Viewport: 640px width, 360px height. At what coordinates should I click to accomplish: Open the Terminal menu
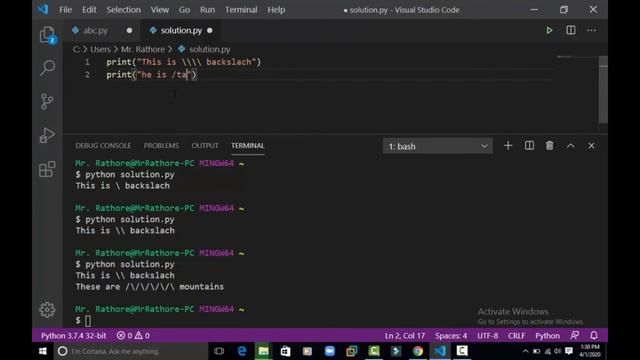(241, 10)
